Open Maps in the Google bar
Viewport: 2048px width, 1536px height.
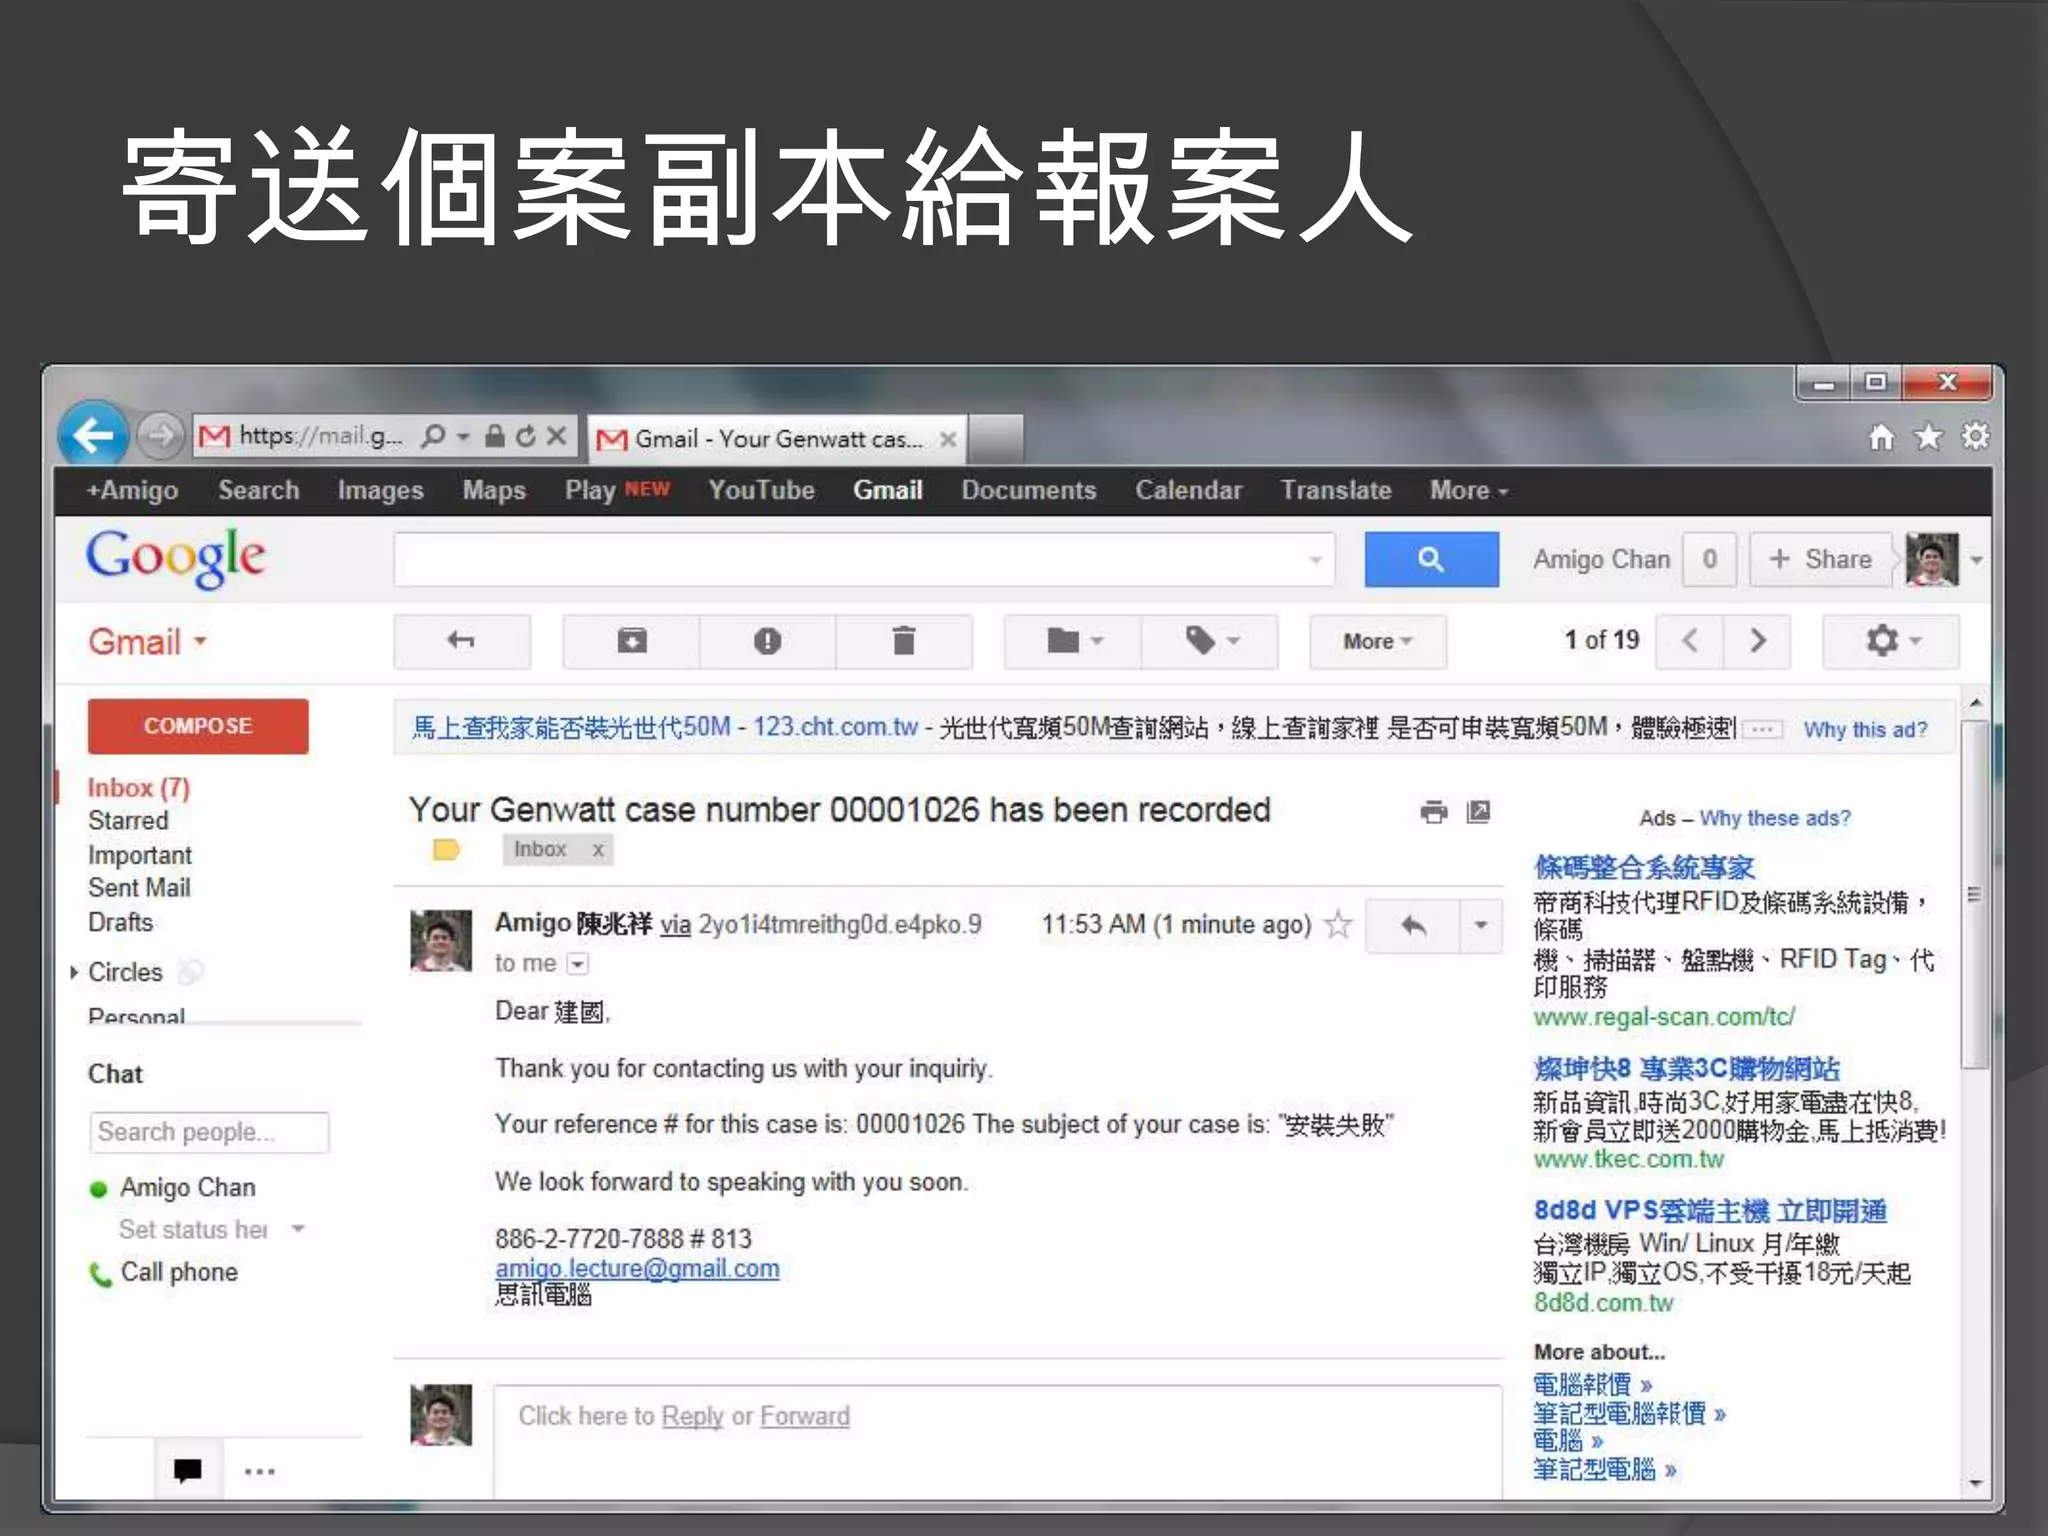coord(494,490)
